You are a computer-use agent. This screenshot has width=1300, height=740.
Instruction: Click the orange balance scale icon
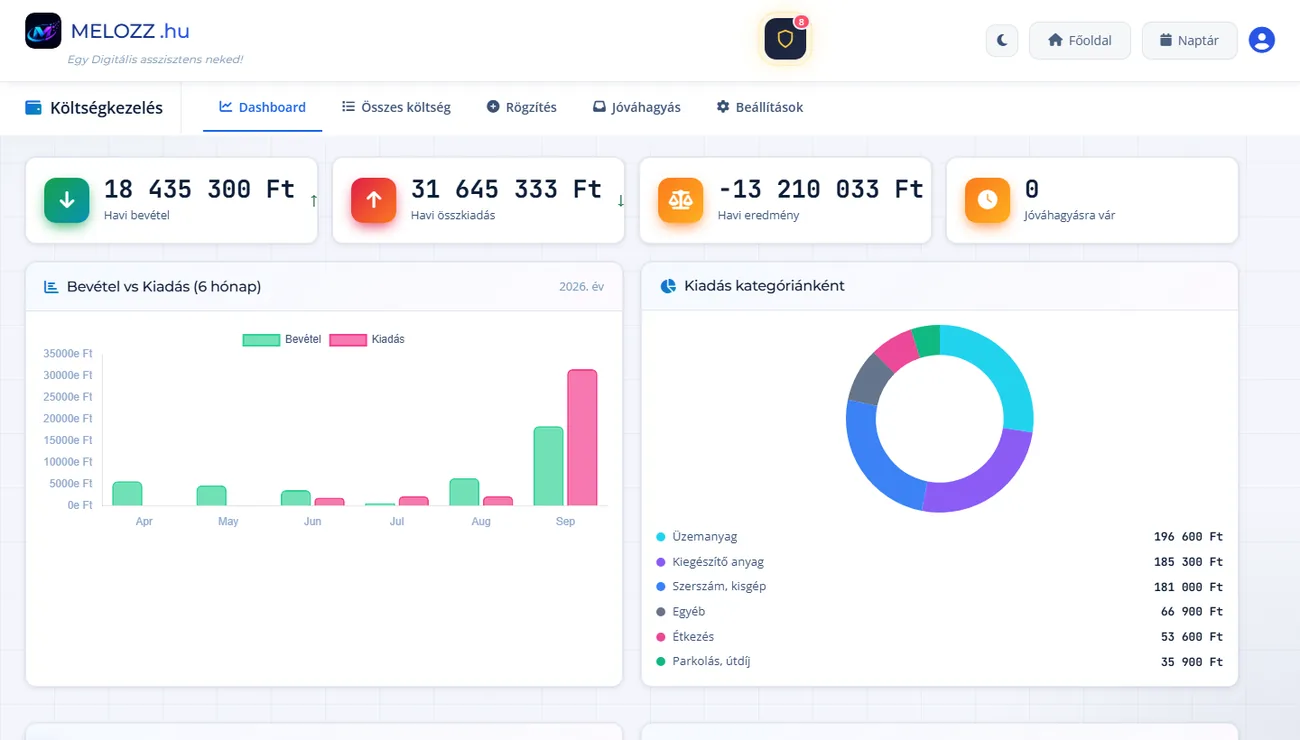coord(681,200)
